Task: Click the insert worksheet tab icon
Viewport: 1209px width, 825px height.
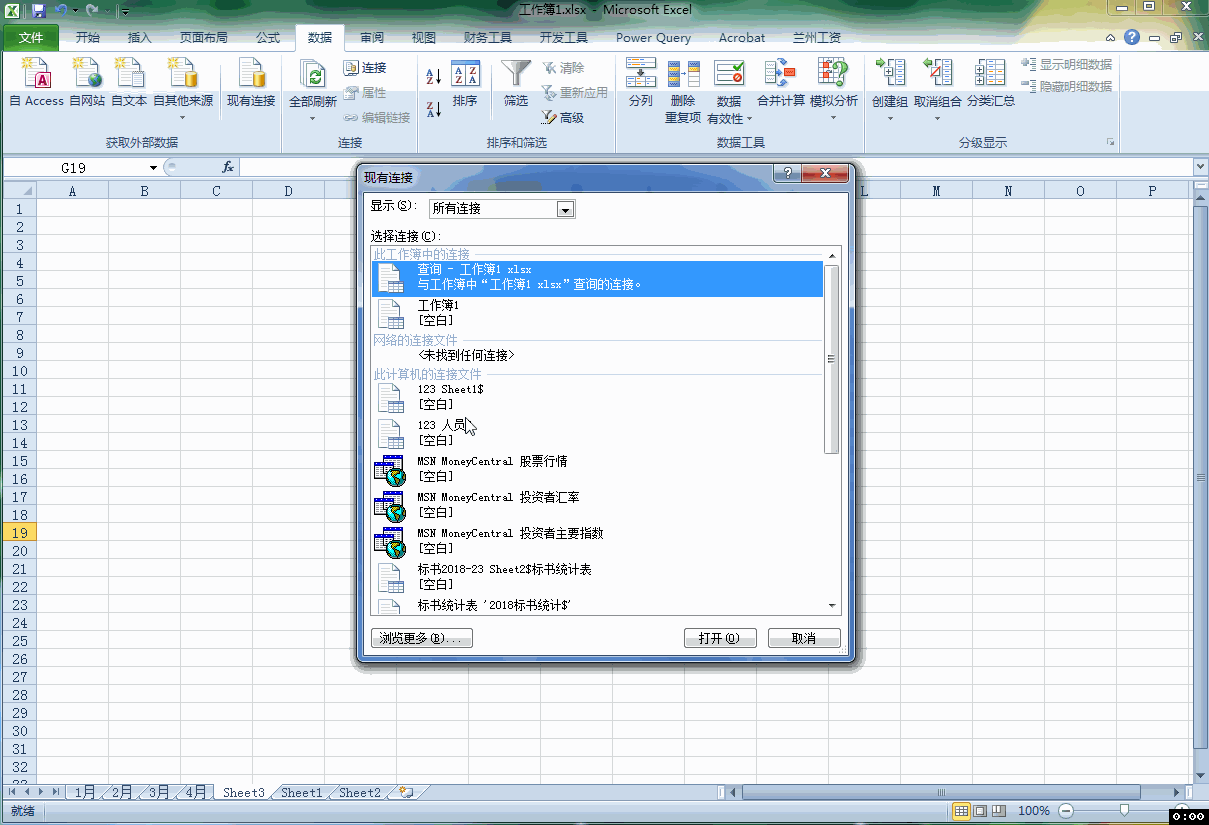Action: [405, 792]
